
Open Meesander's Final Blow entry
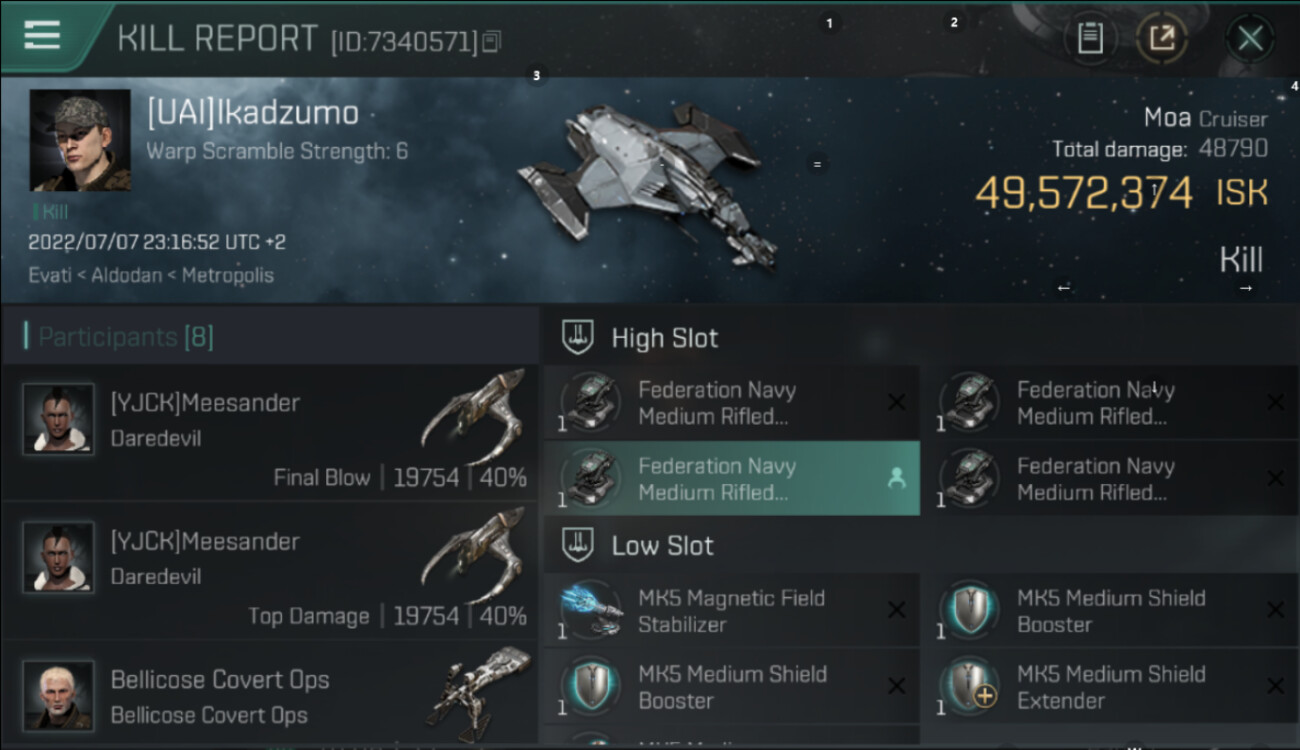click(x=270, y=432)
